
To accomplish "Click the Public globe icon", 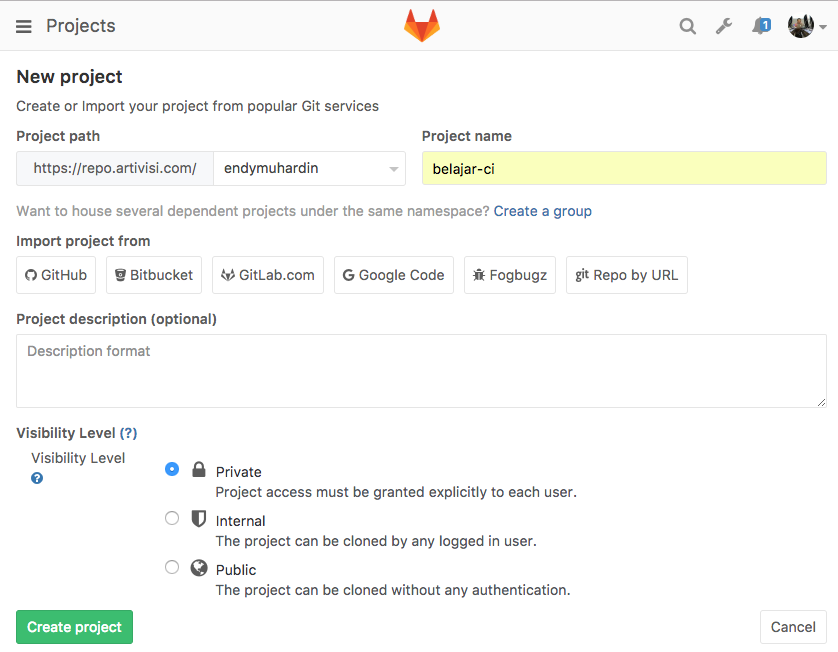I will [x=199, y=568].
